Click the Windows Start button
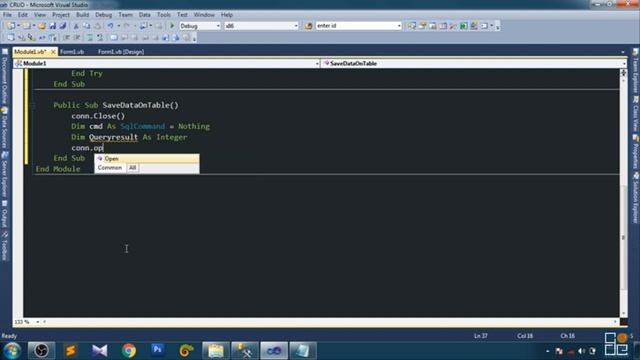This screenshot has height=360, width=640. pyautogui.click(x=12, y=351)
